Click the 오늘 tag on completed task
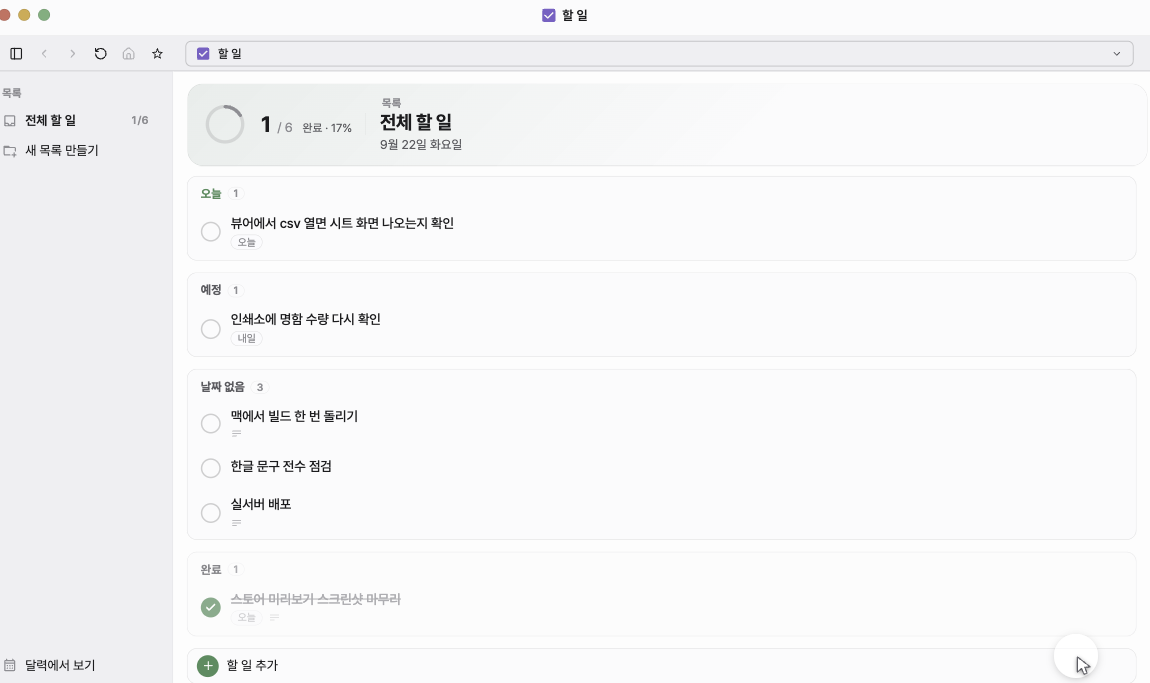1150x683 pixels. click(x=246, y=618)
